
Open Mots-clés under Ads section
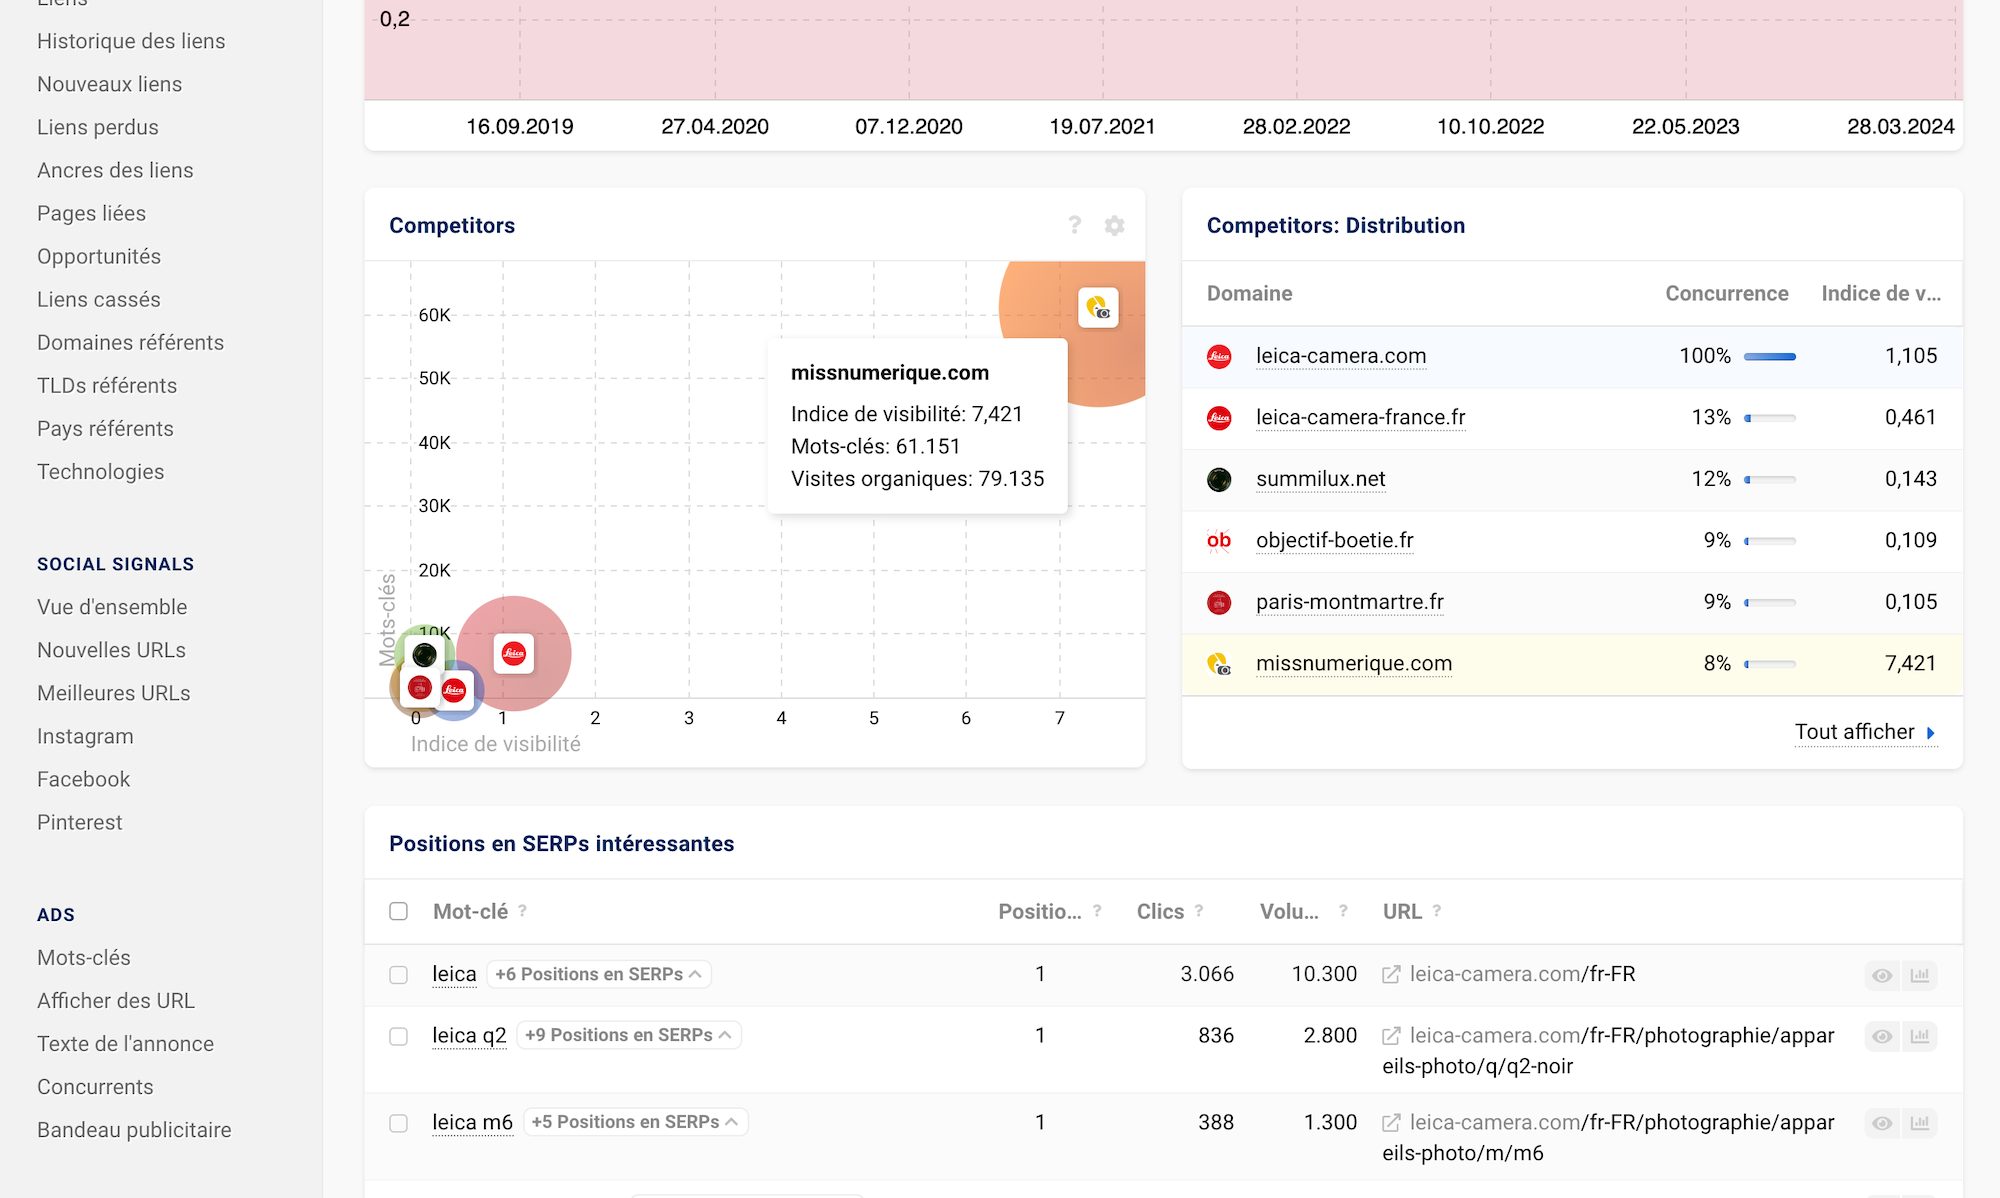click(84, 957)
